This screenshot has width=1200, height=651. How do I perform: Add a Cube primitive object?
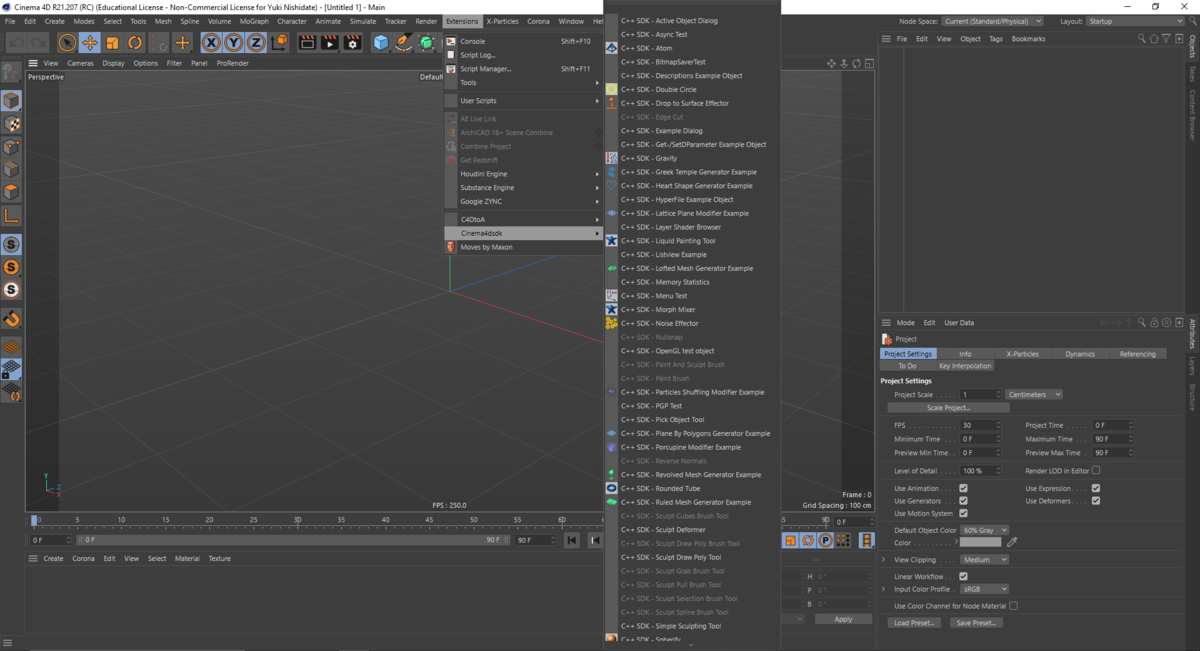point(381,42)
